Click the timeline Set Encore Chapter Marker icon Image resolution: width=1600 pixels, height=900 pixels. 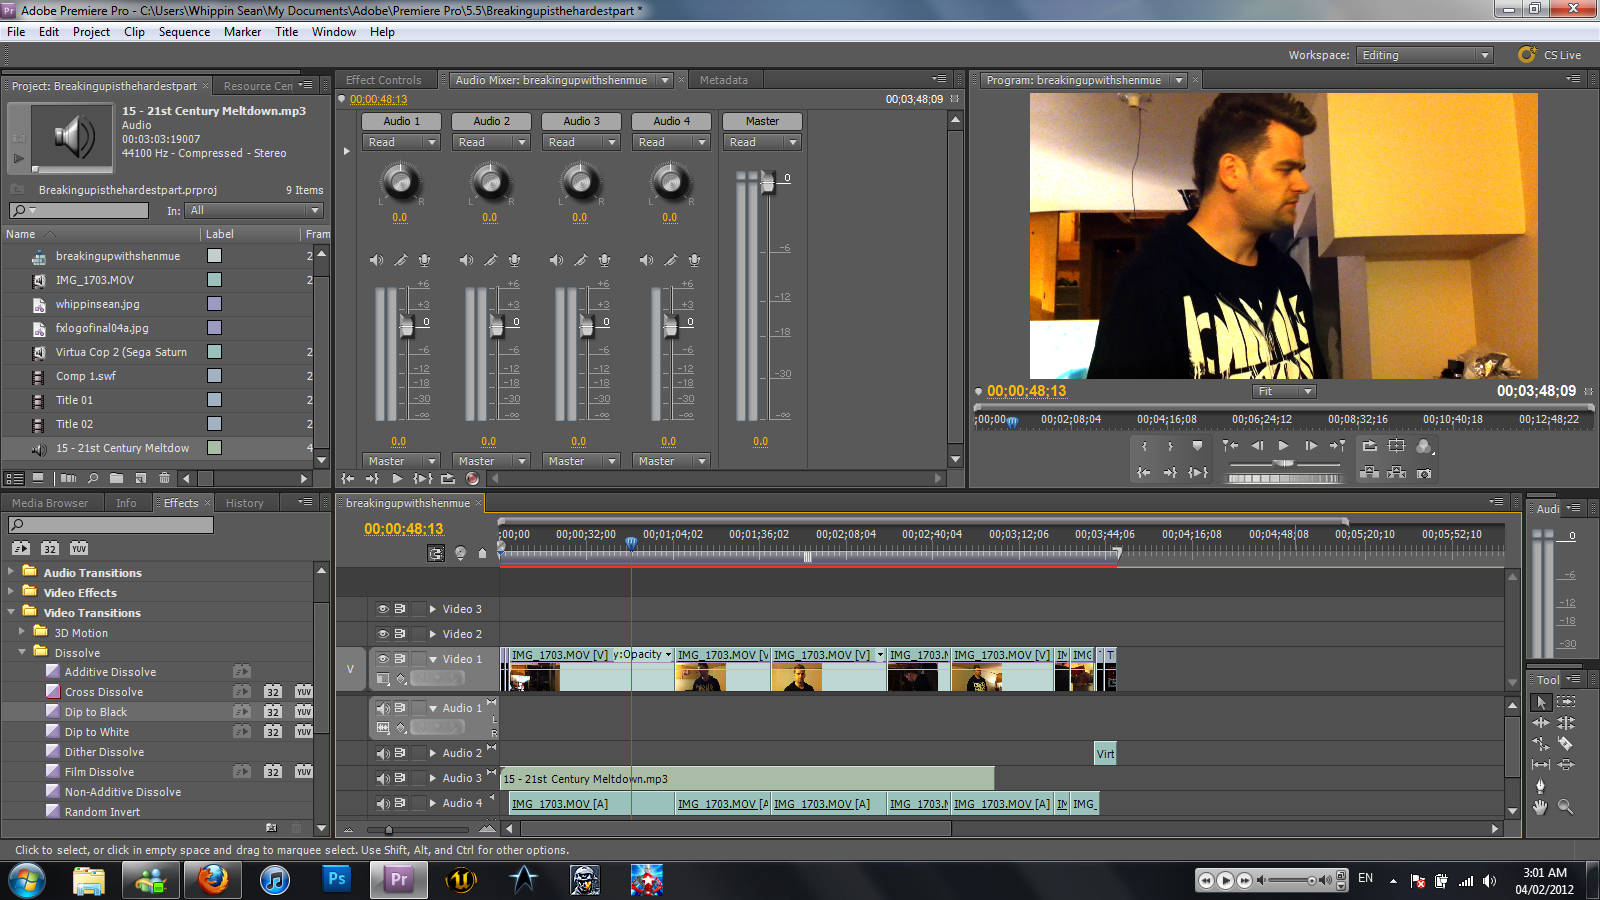click(460, 553)
